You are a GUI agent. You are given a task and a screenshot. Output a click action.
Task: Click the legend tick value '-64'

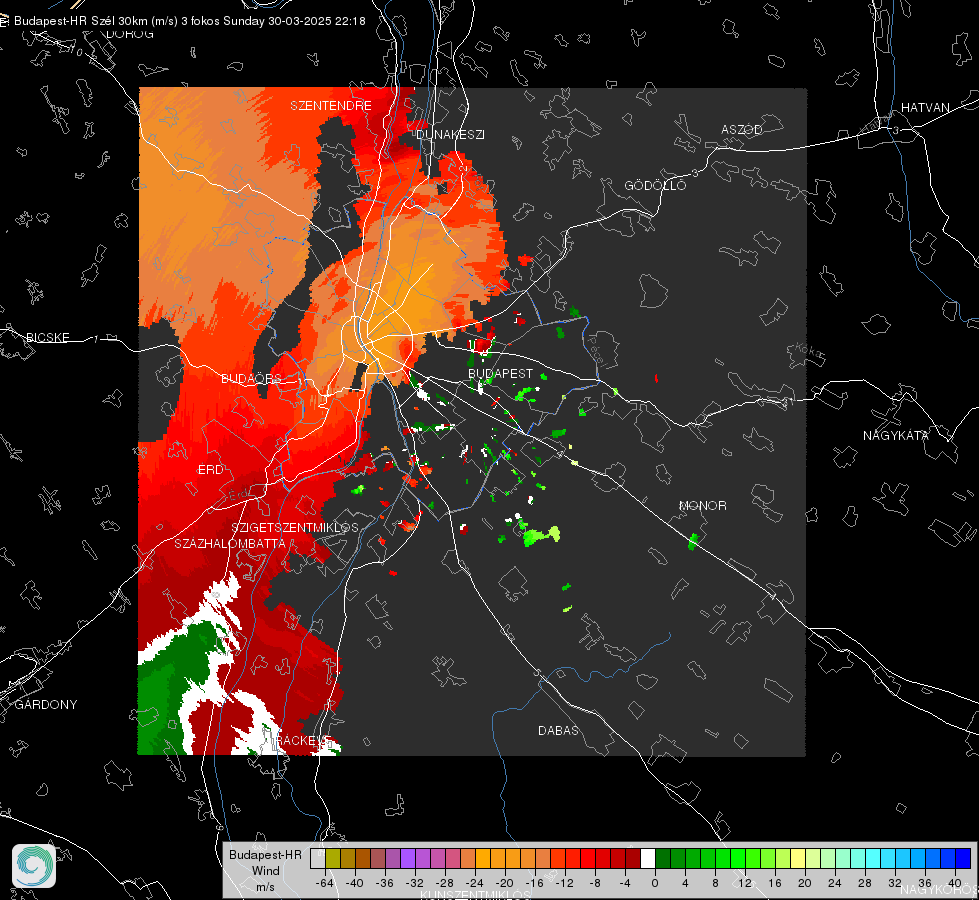point(325,883)
